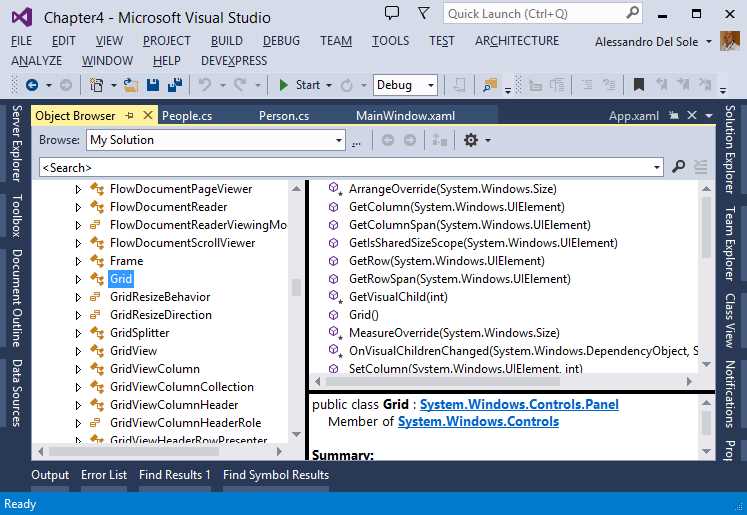
Task: Click the Open File folder icon
Action: point(130,85)
